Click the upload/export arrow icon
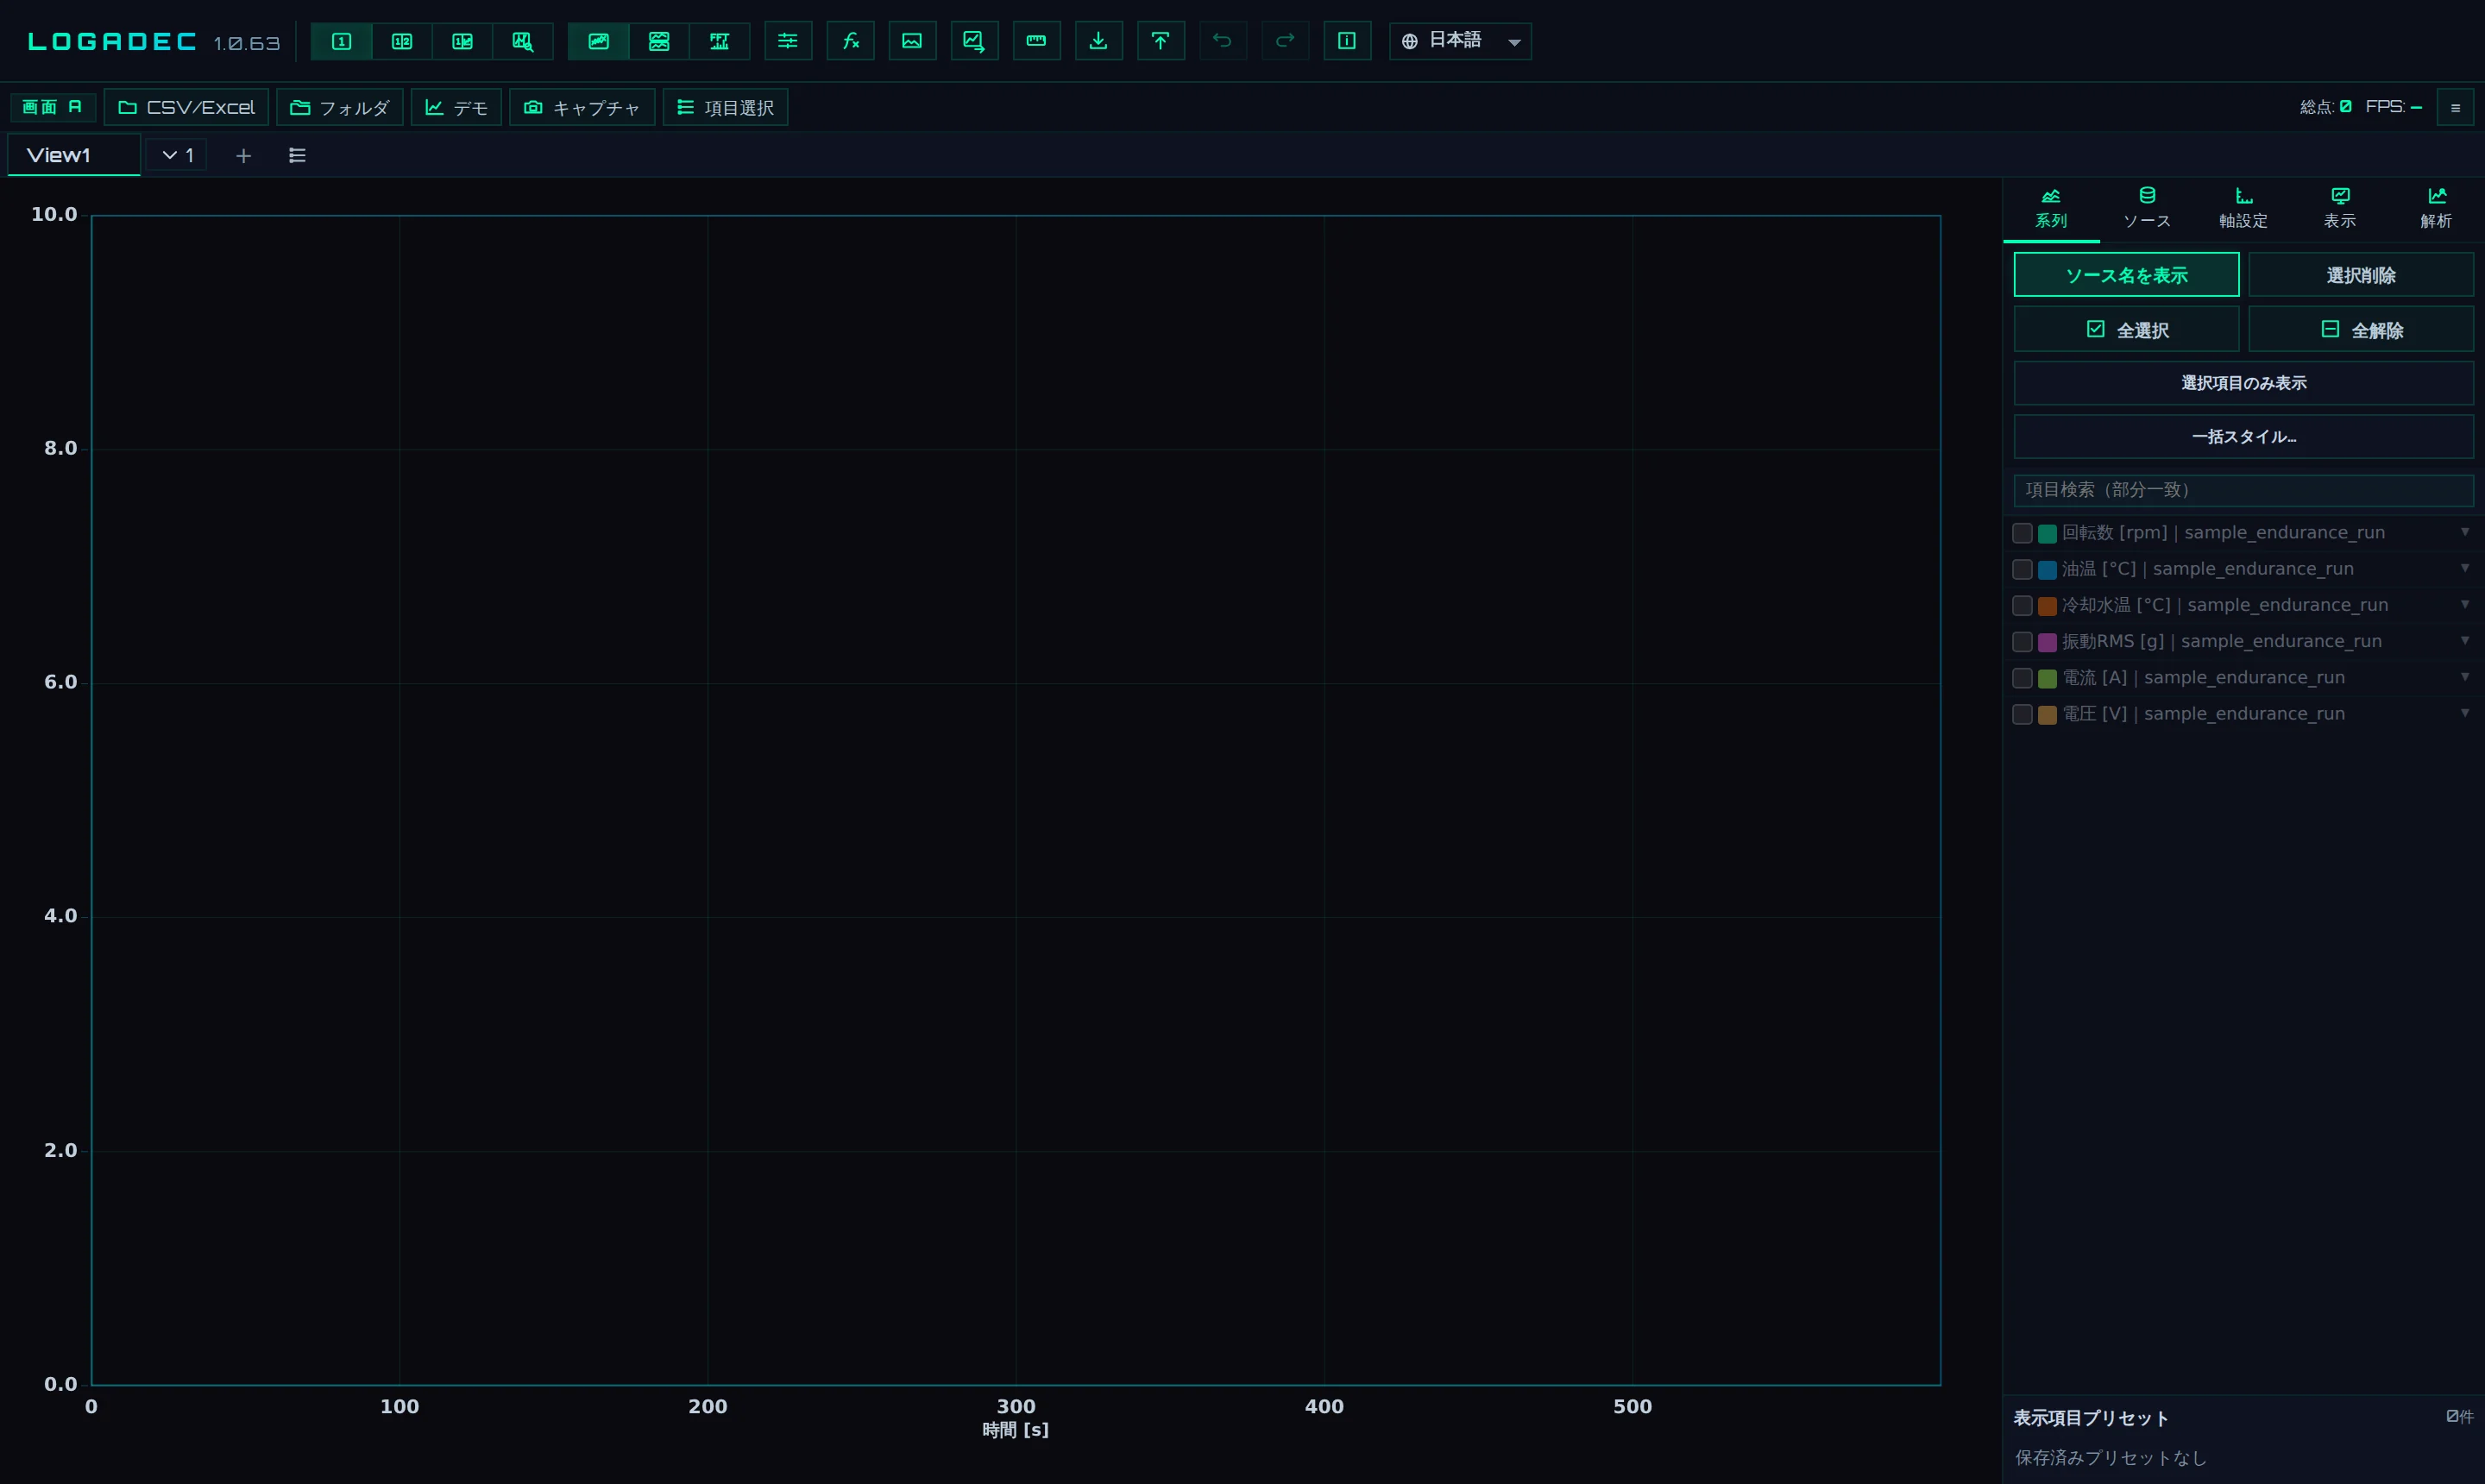2485x1484 pixels. pos(1160,41)
